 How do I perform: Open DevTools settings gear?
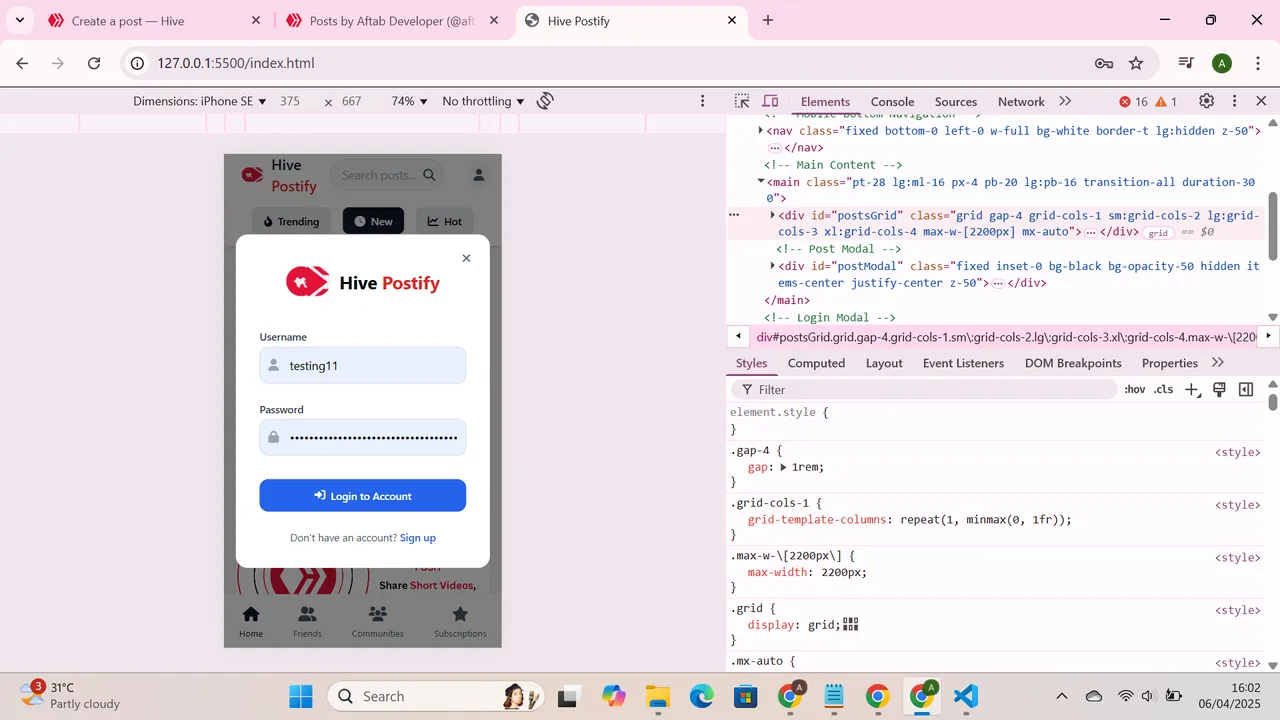(1207, 101)
